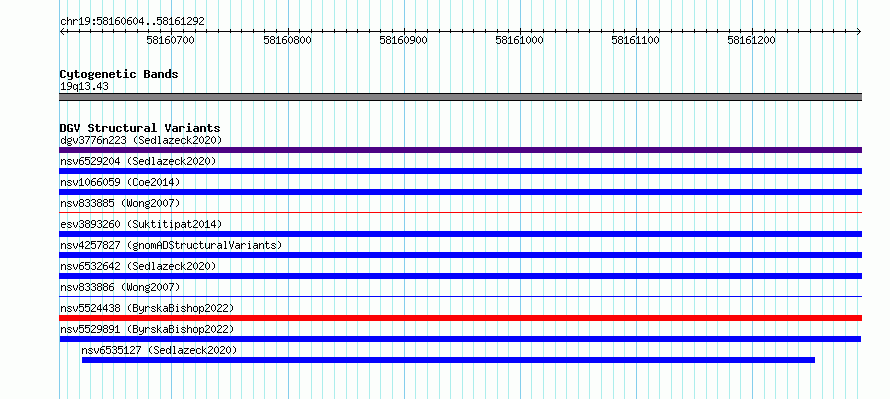Screen dimensions: 890x399
Task: Click ruler position 58161200
Action: 752,40
